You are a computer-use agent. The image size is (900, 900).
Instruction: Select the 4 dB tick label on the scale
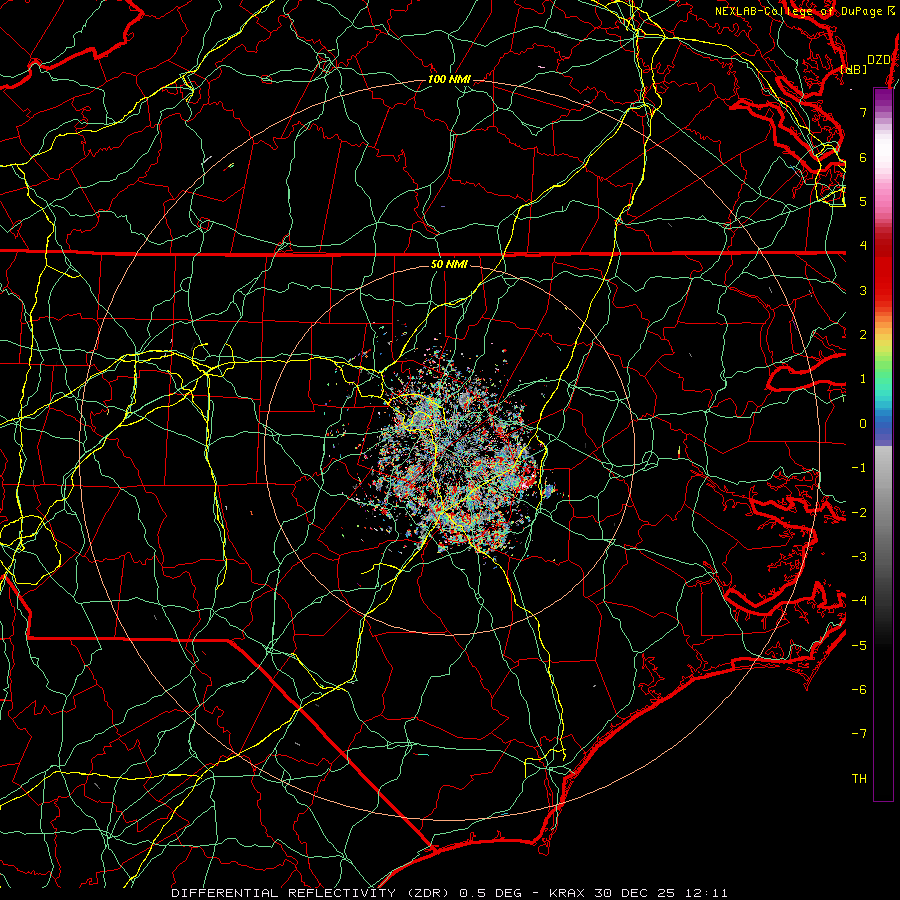[863, 246]
